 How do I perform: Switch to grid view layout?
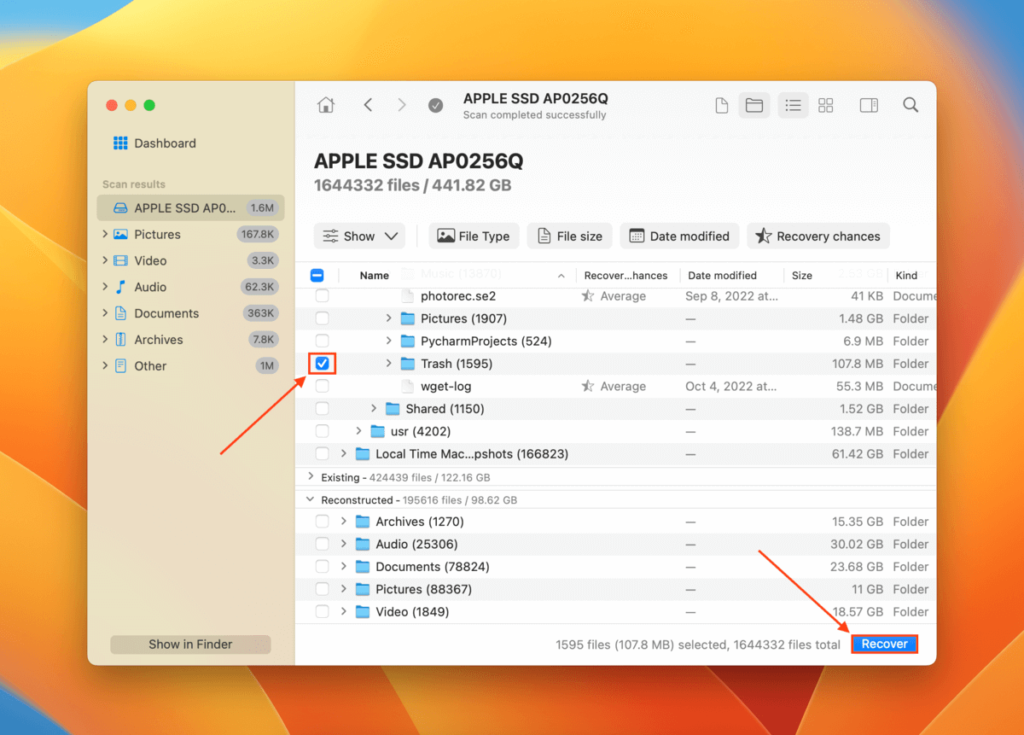[825, 104]
